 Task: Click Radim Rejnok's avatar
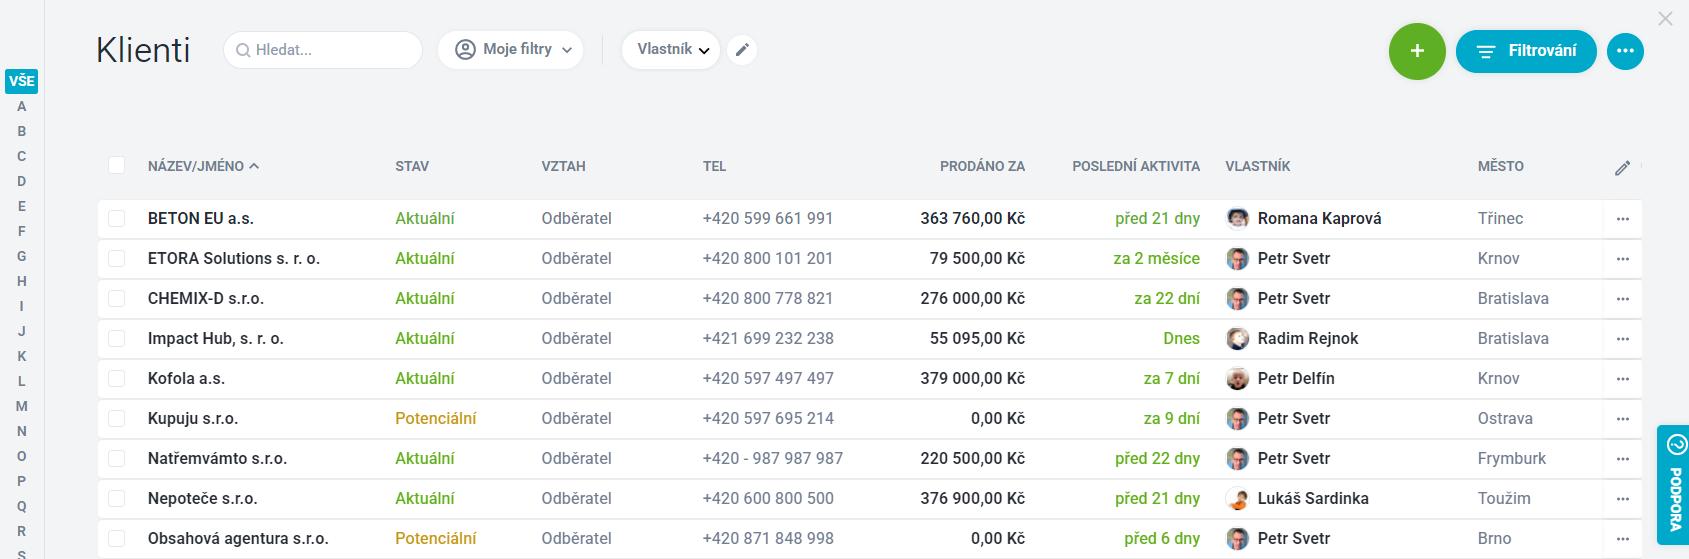coord(1237,338)
